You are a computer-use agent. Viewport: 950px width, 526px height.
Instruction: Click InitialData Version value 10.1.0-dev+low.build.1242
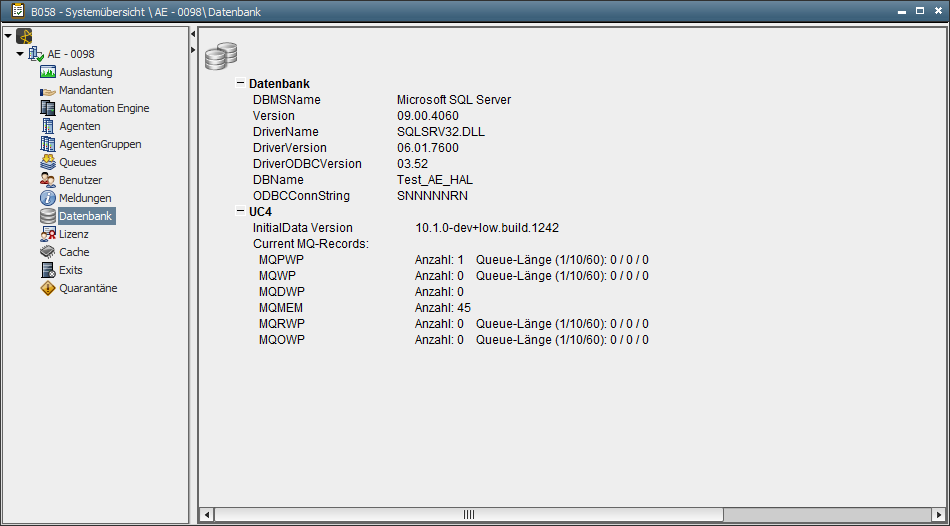[x=487, y=228]
